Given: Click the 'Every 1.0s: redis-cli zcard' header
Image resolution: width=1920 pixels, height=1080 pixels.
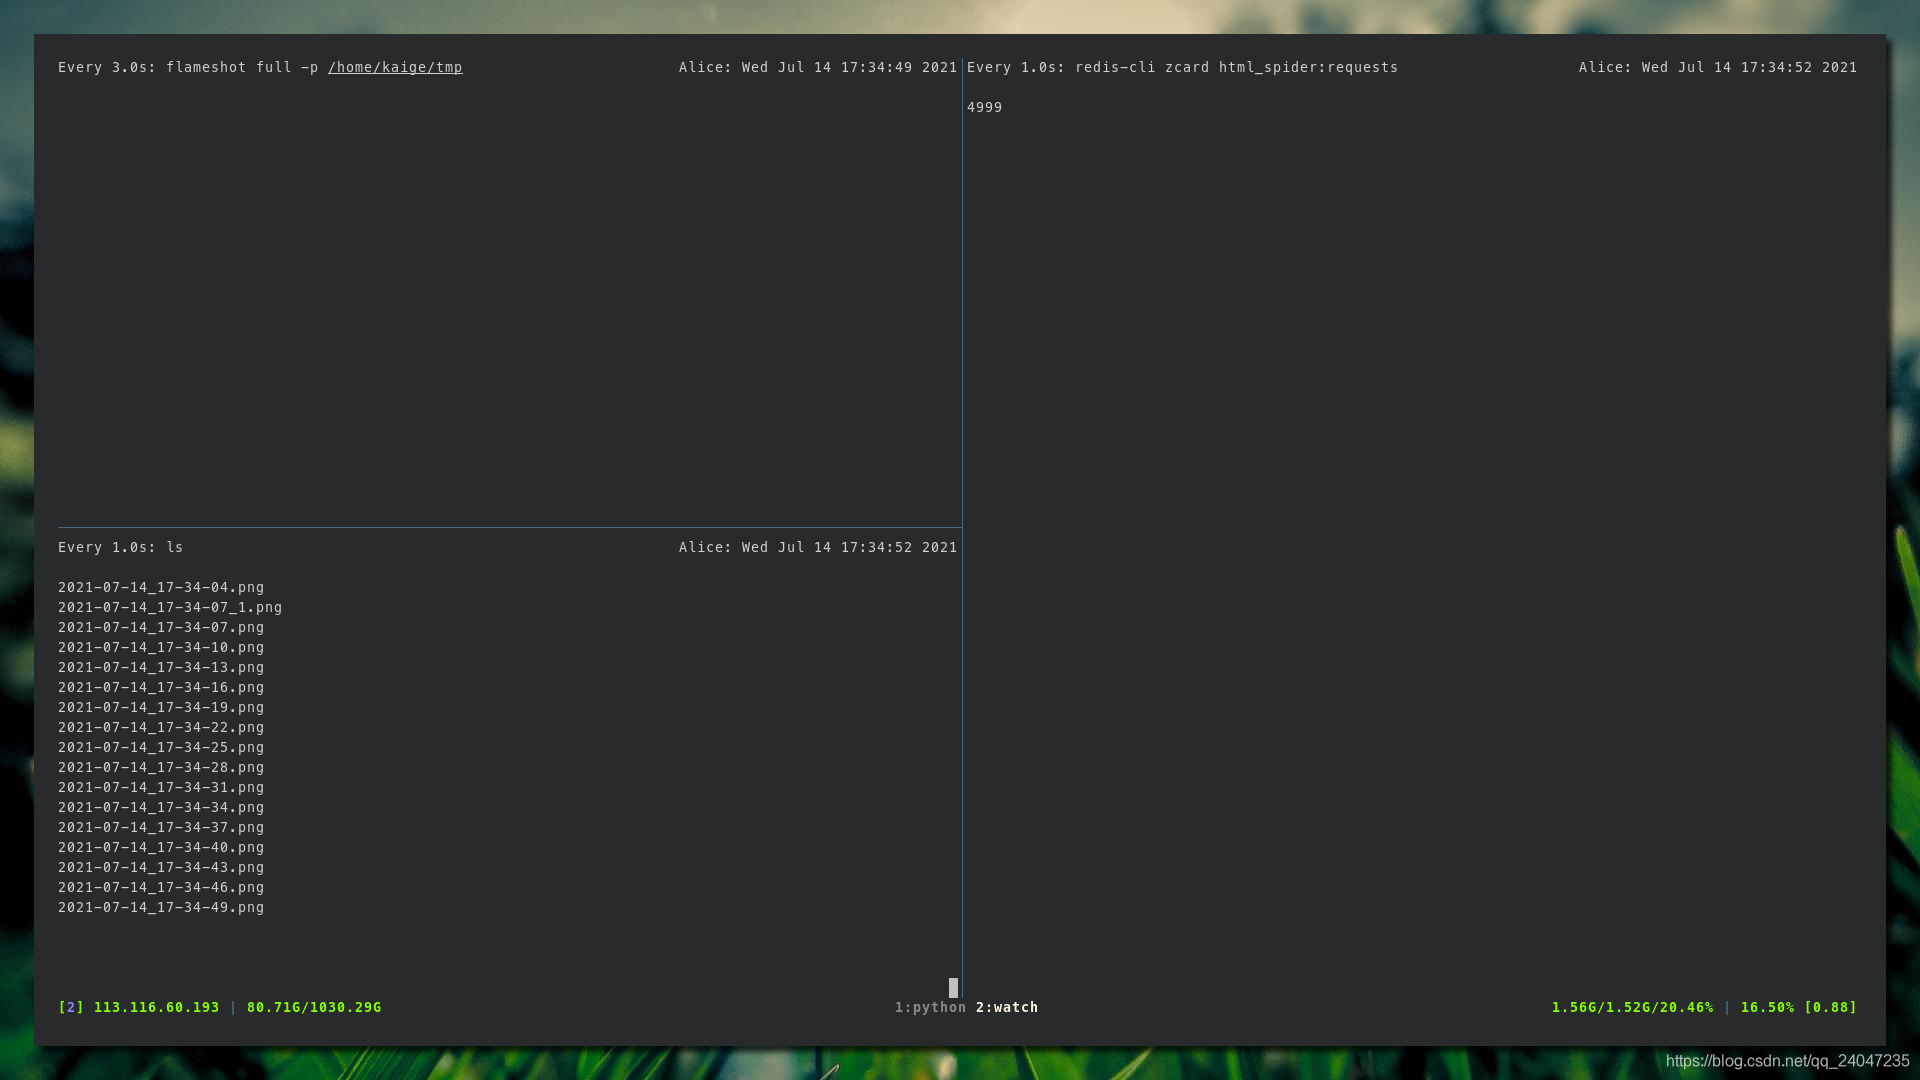Looking at the screenshot, I should pyautogui.click(x=1088, y=67).
